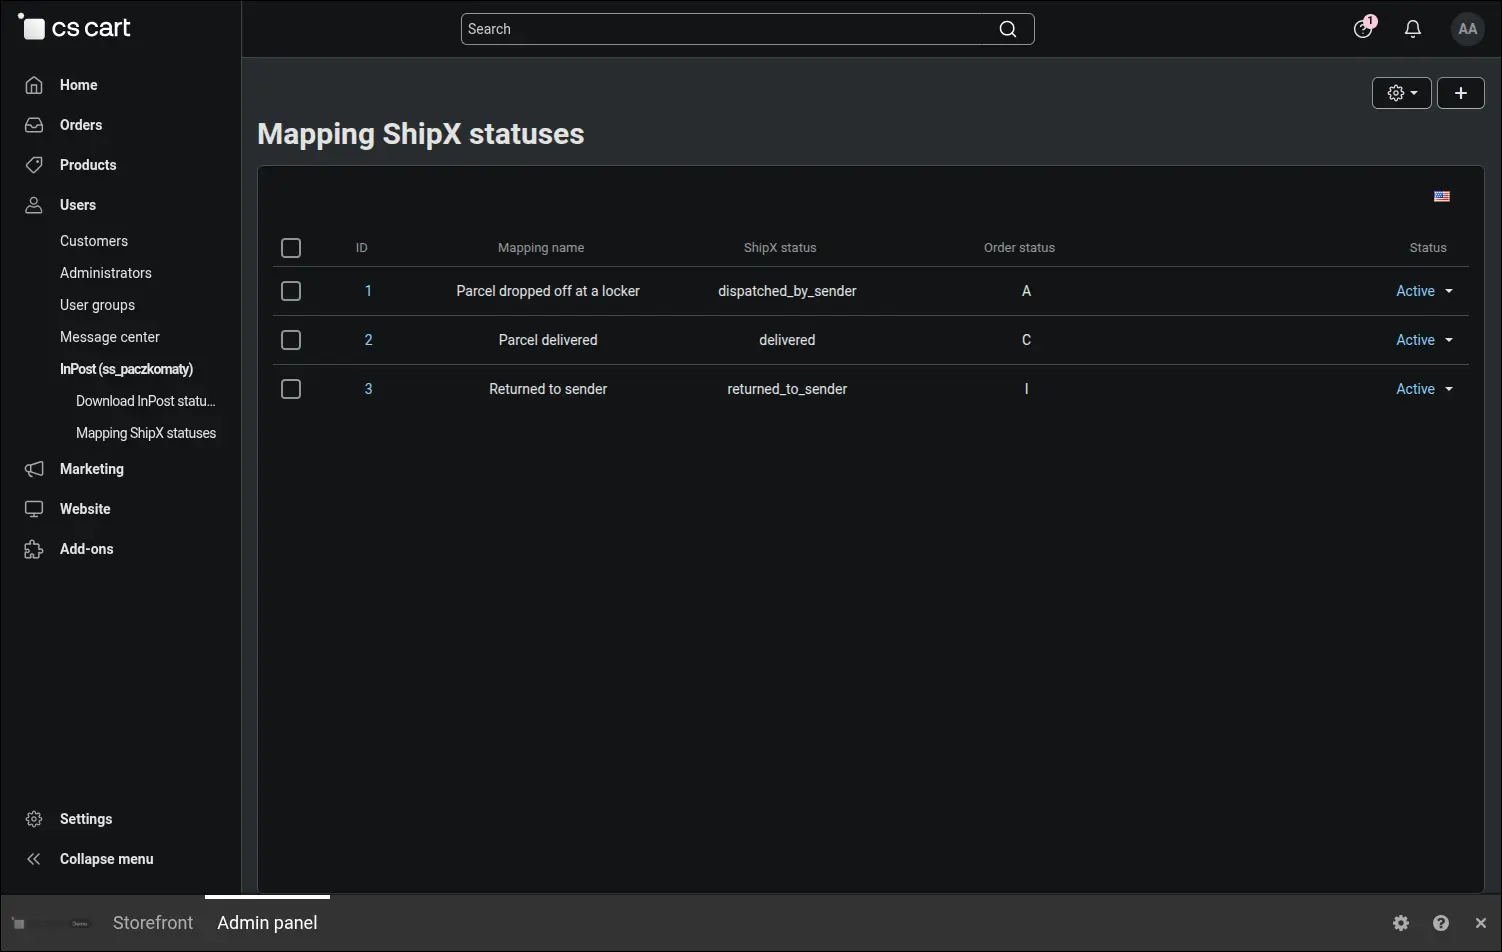Open the Marketing menu item
The image size is (1502, 952).
[92, 469]
